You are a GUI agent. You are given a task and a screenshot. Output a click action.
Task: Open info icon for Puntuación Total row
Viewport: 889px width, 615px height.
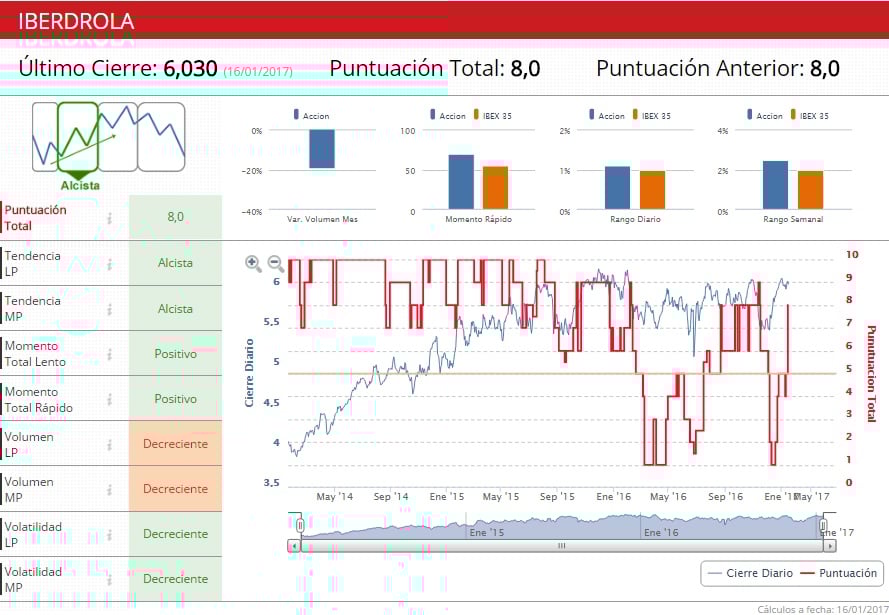[109, 218]
